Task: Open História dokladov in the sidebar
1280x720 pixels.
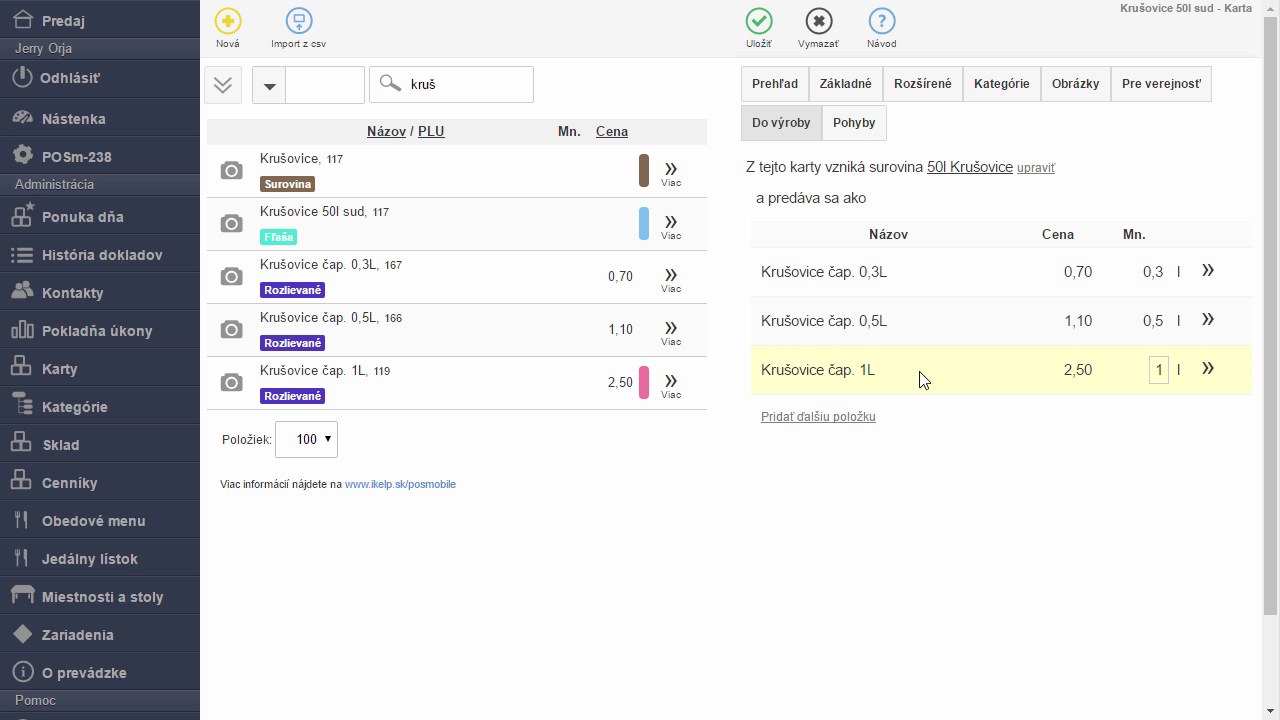Action: click(x=100, y=255)
